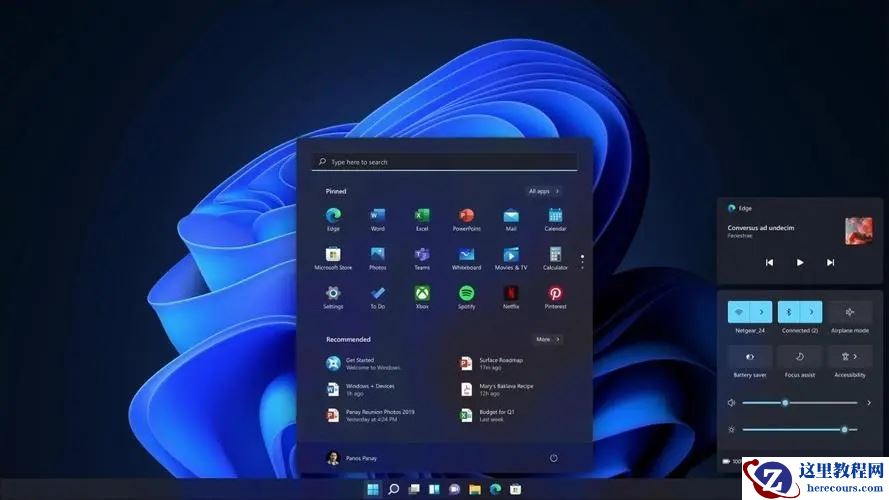Launch PowerPoint from pinned apps
The width and height of the screenshot is (889, 500).
[467, 219]
